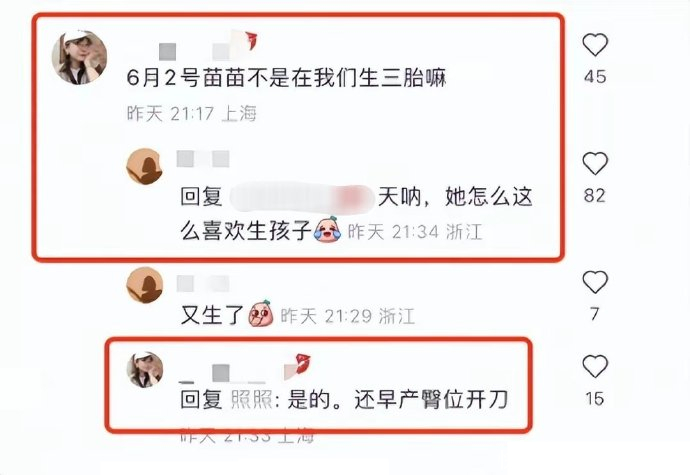Image resolution: width=690 pixels, height=475 pixels.
Task: Tap the 82 like count
Action: pyautogui.click(x=595, y=195)
